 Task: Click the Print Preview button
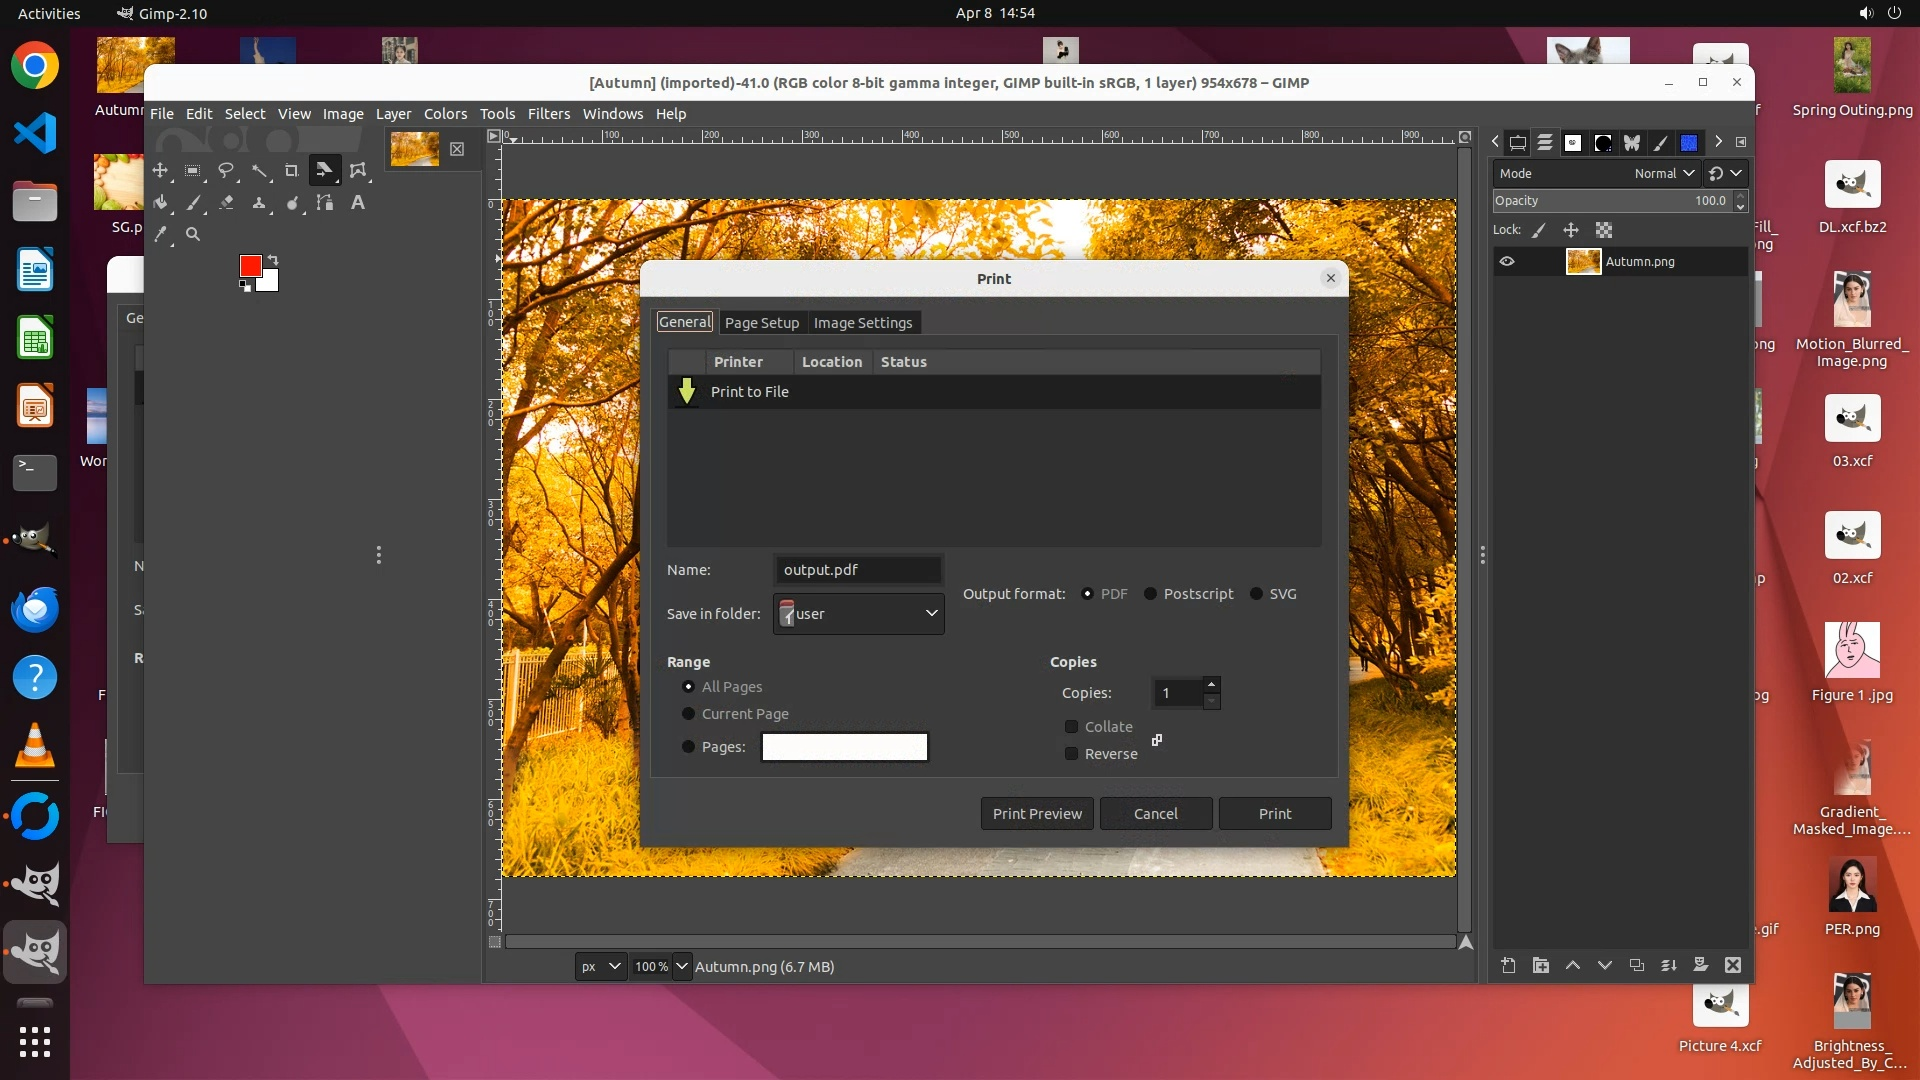(1037, 814)
